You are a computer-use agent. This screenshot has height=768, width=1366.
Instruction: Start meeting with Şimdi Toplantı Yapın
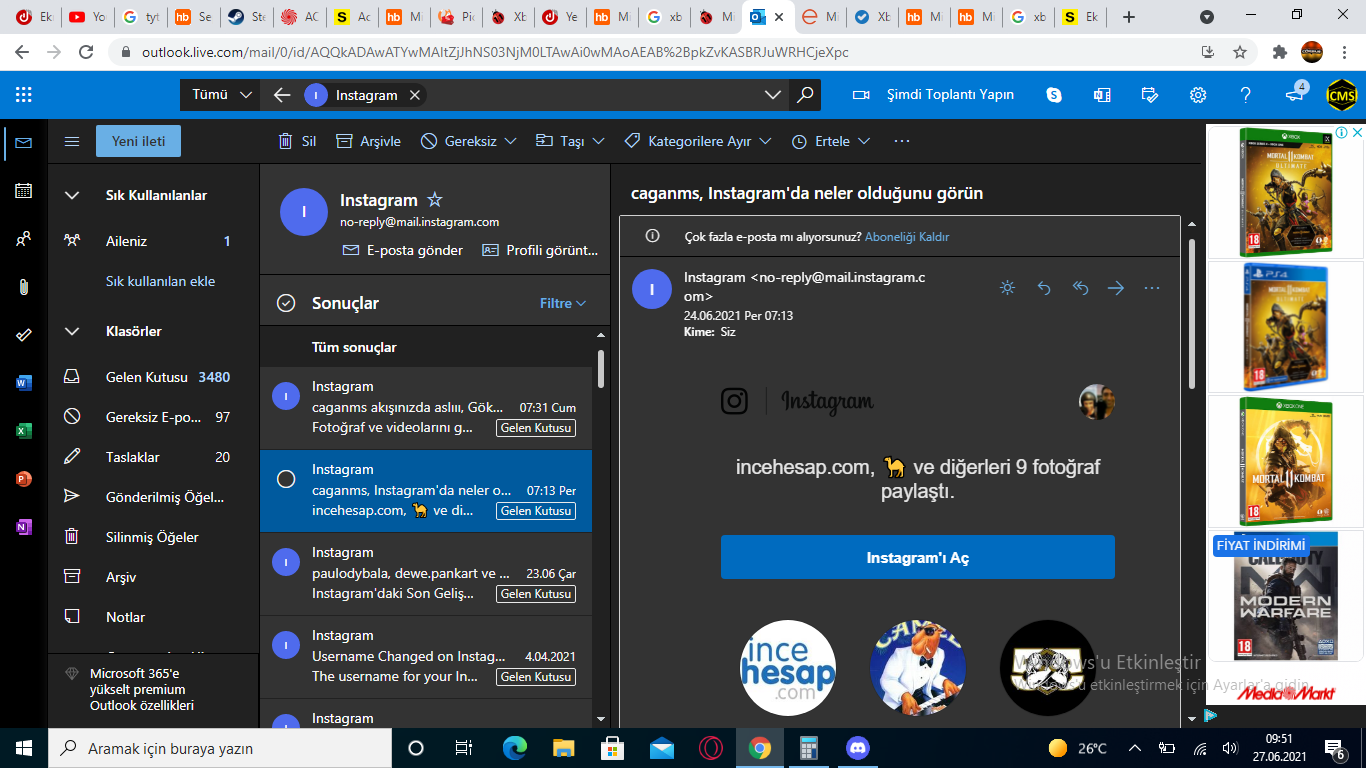(x=933, y=95)
